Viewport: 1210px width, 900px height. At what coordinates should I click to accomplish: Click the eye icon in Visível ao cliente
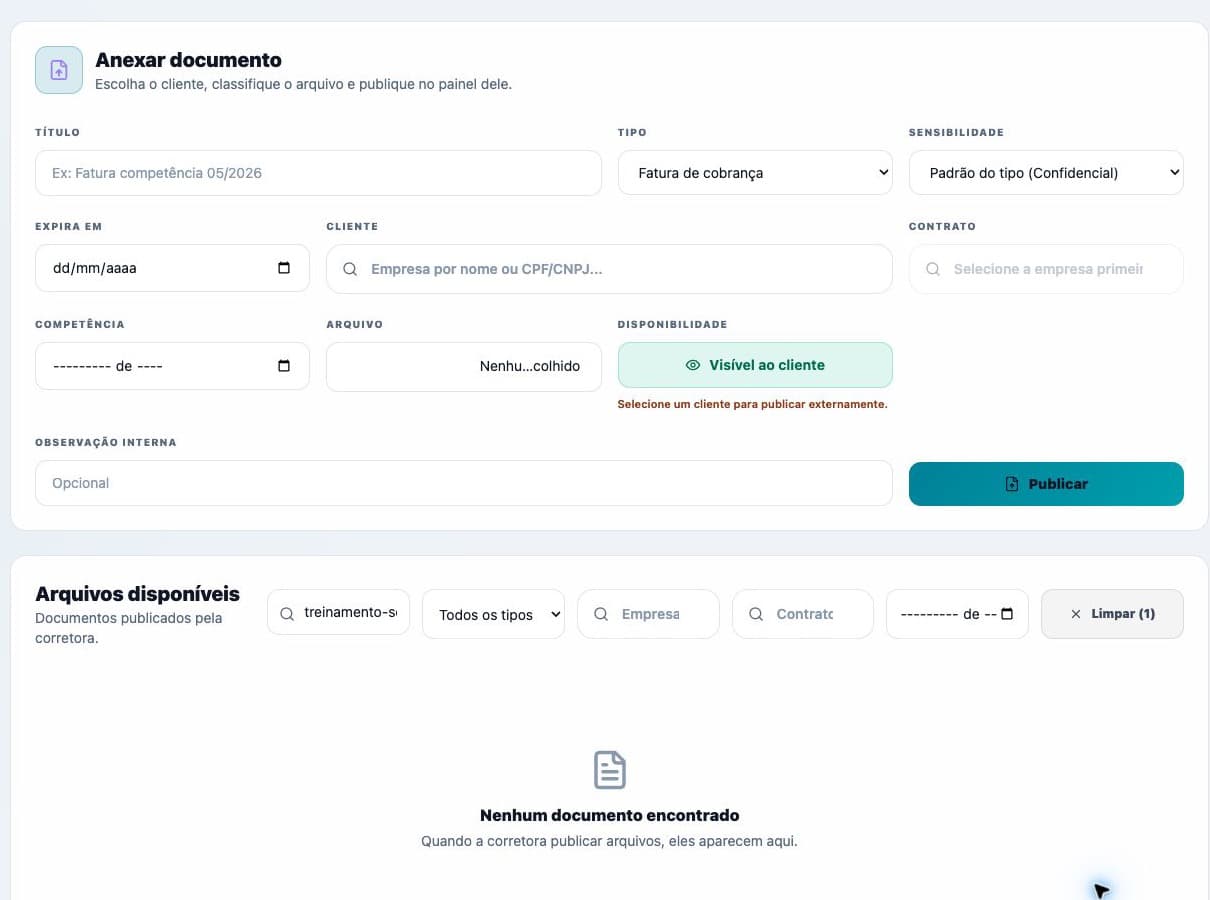pos(693,365)
